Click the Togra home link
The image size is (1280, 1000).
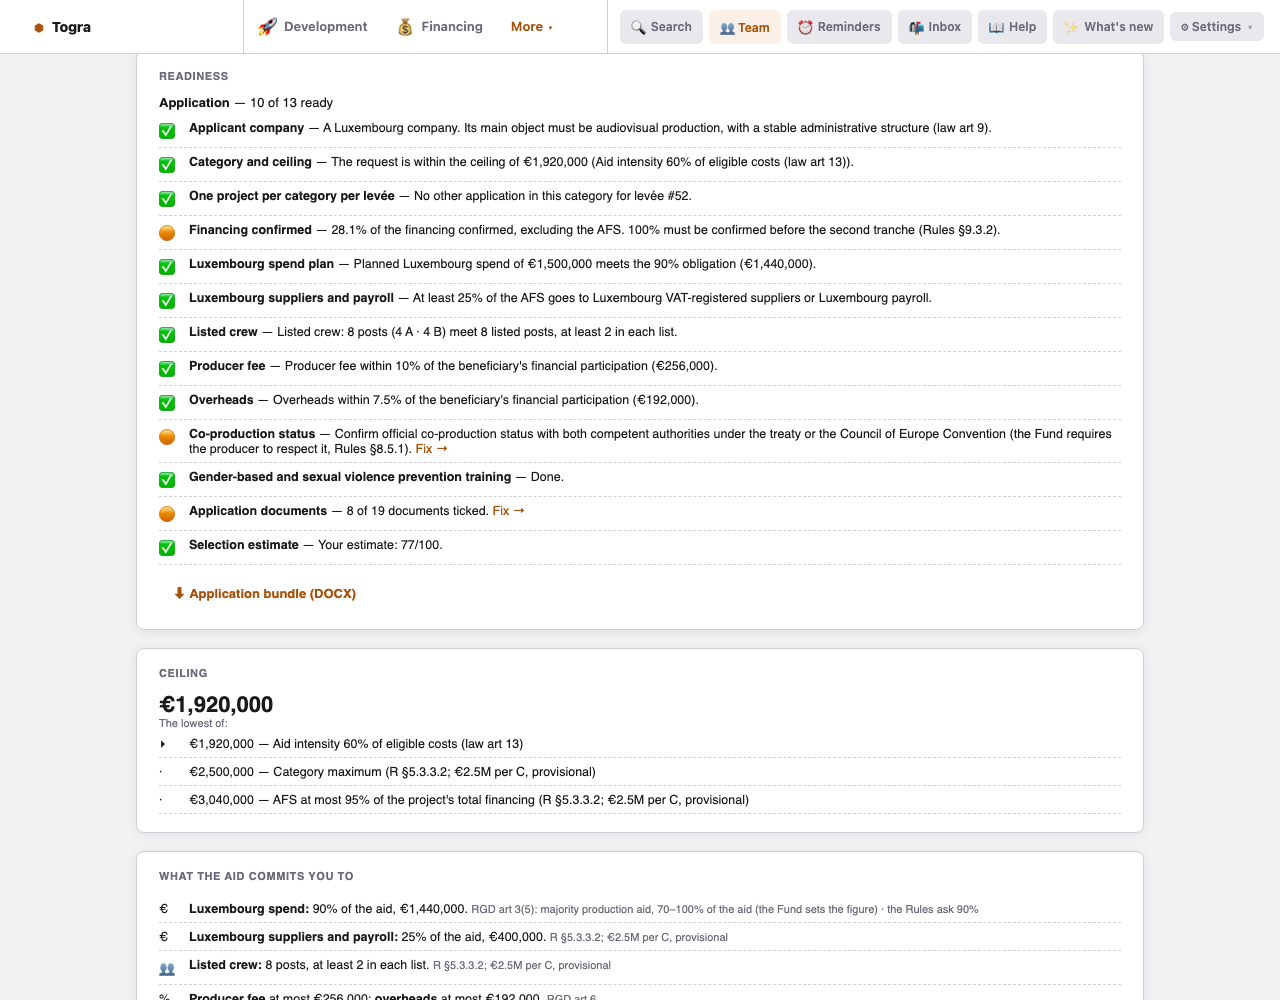pos(62,27)
